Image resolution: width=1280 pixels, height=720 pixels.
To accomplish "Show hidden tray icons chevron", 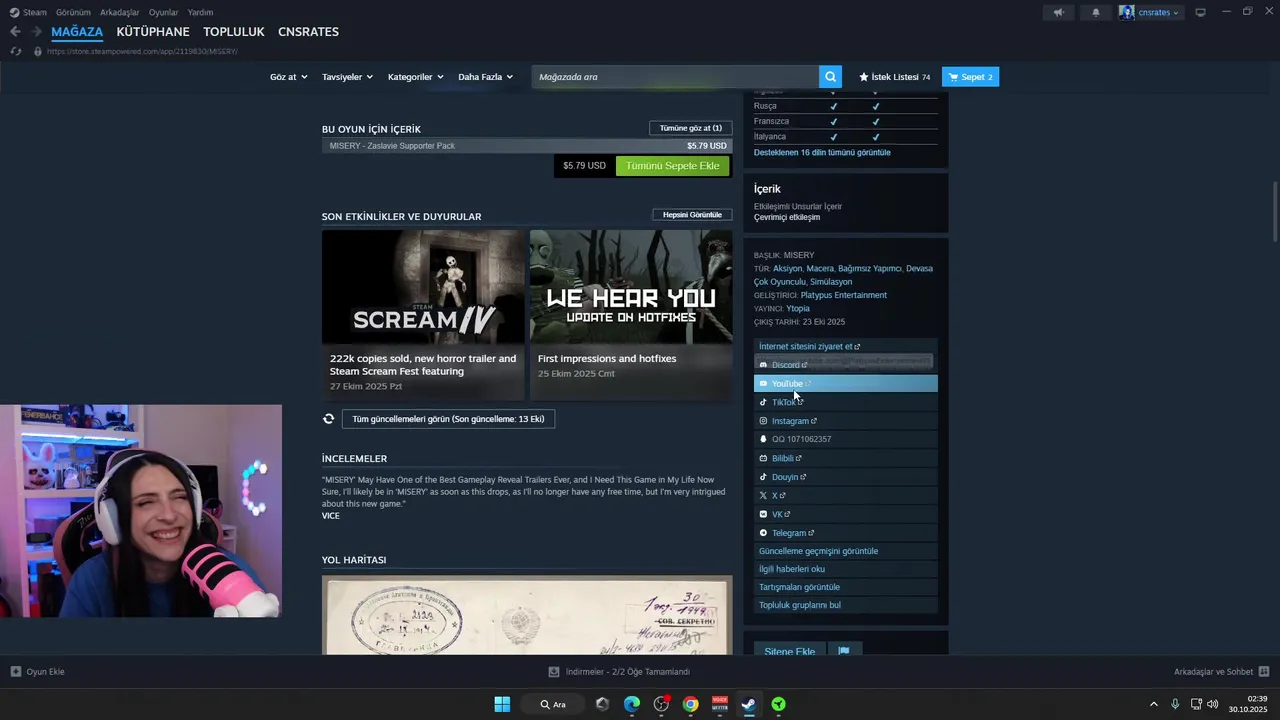I will 1154,704.
